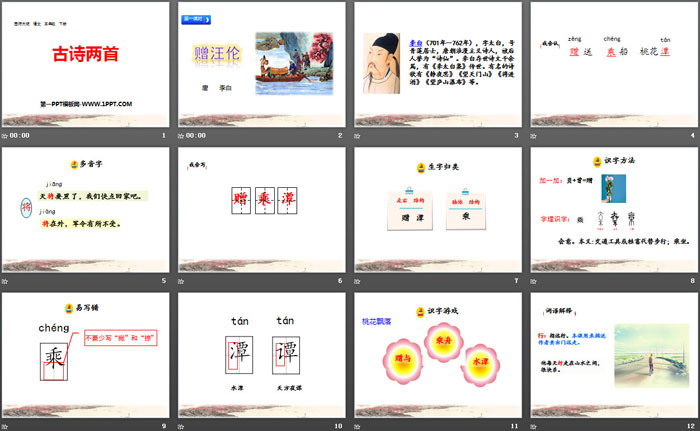
Task: Click the animation star icon under slide 12
Action: point(534,425)
